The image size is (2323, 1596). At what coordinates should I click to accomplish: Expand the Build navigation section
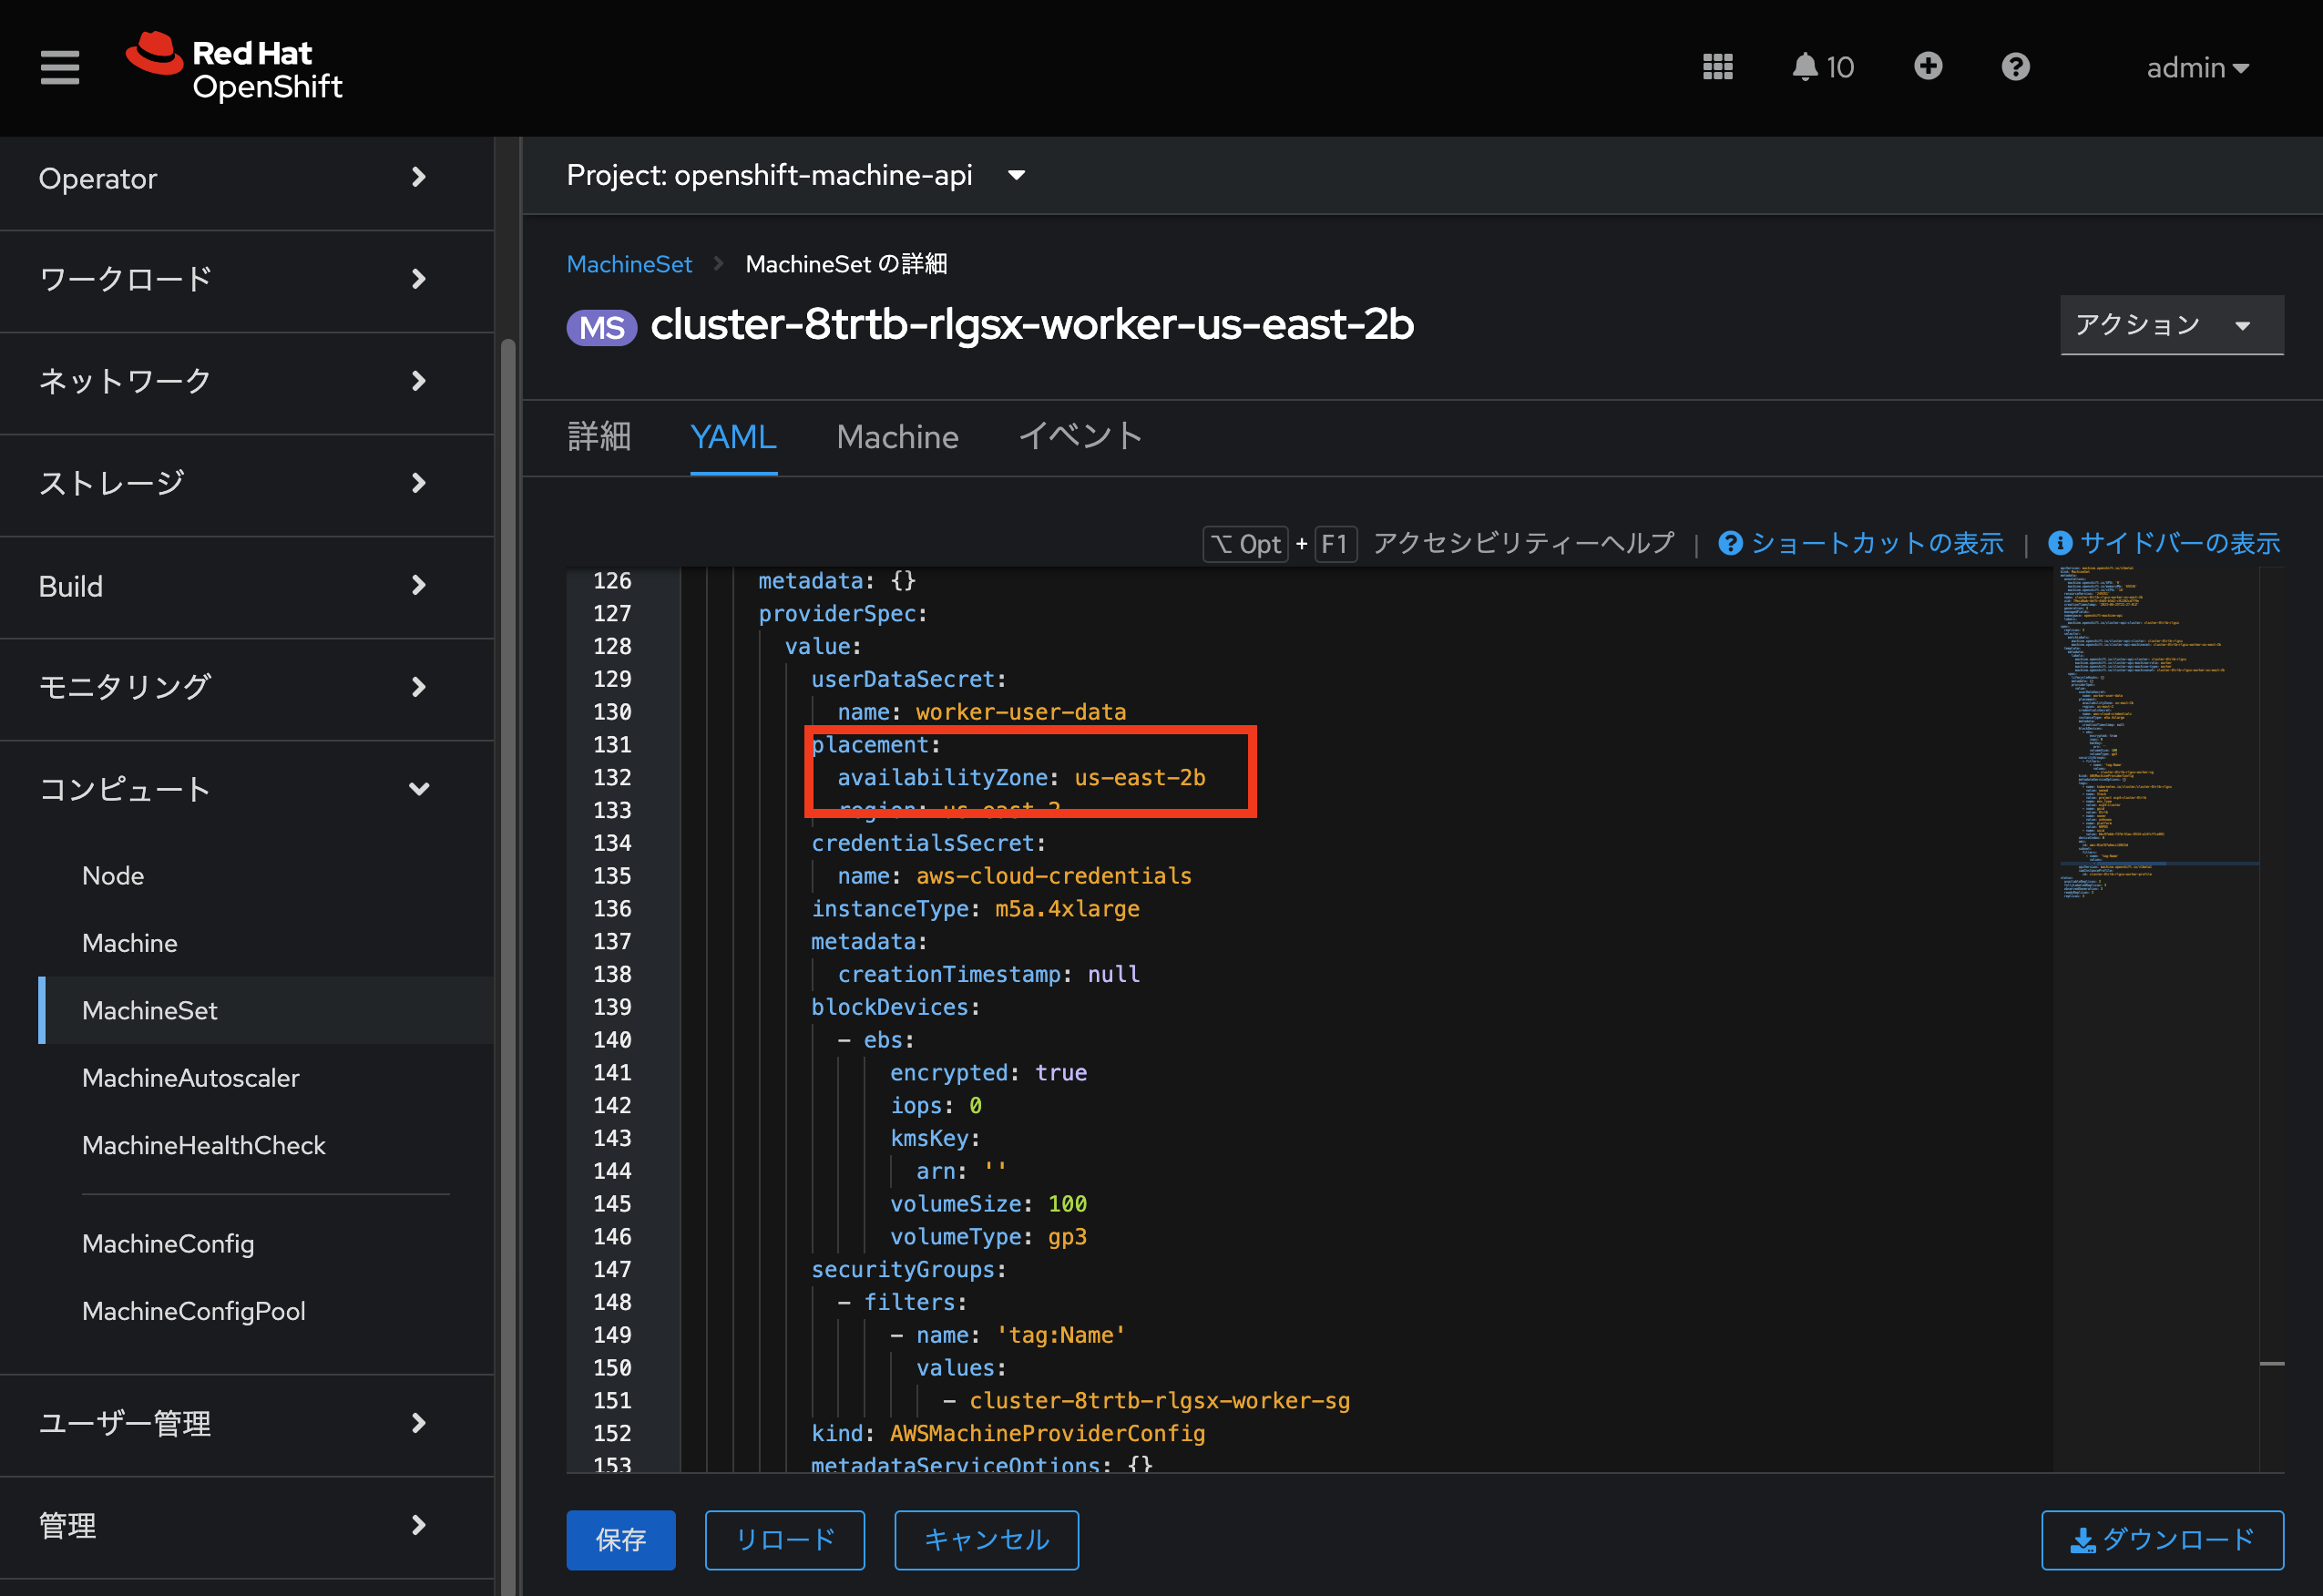click(246, 586)
